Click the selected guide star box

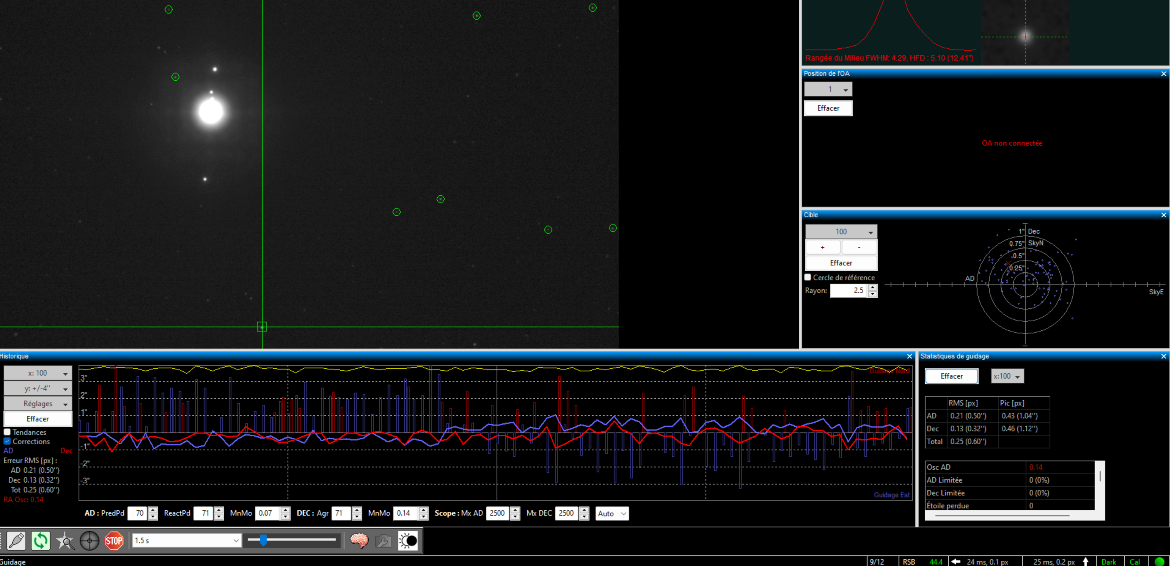[262, 327]
